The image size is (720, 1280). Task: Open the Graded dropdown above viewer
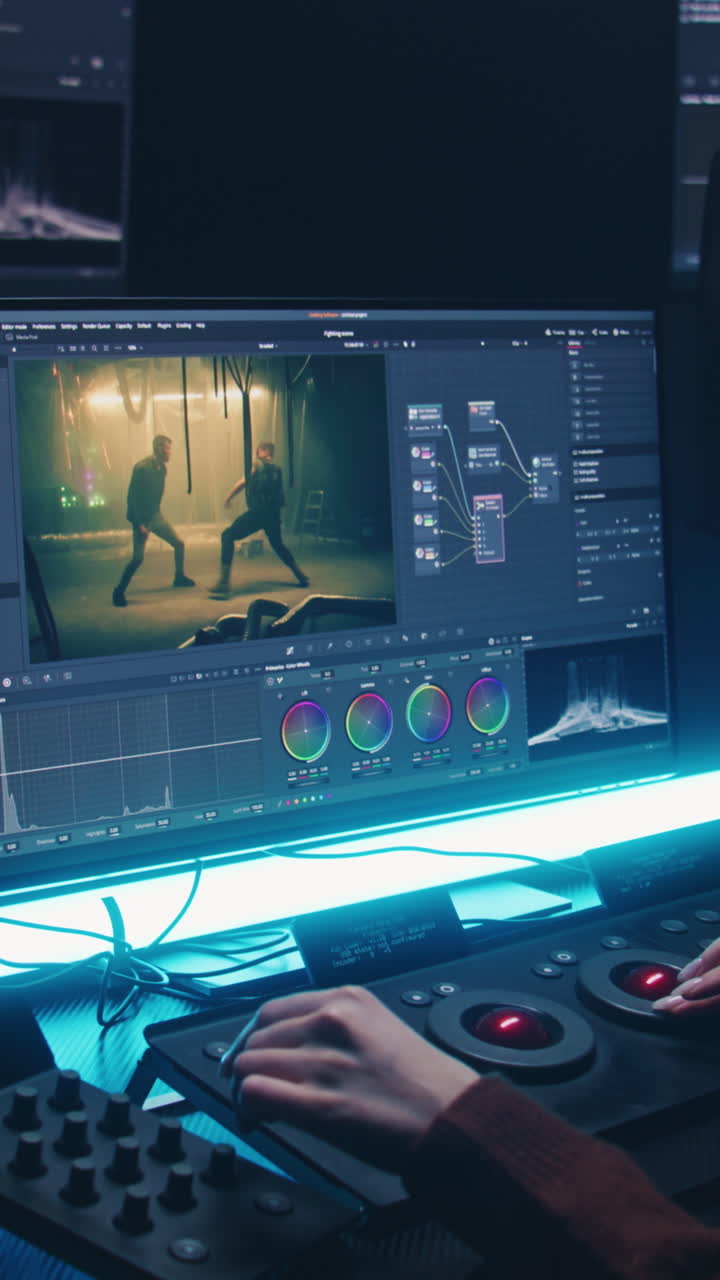[267, 345]
